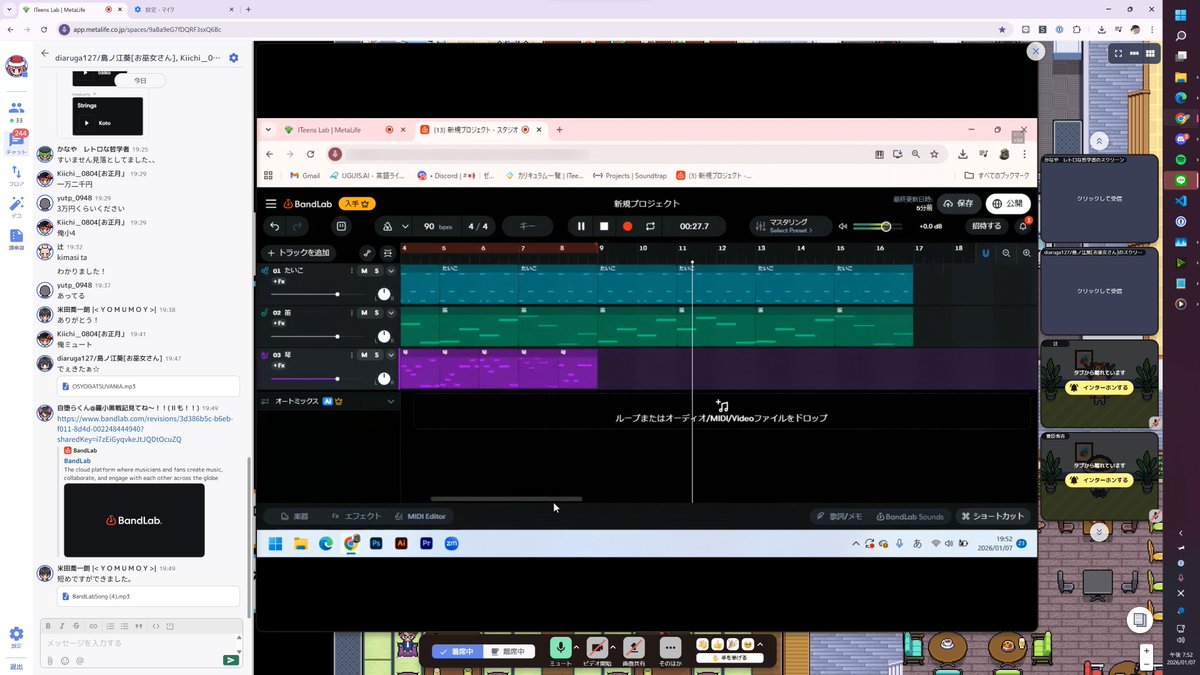Open the 楽器 instrument tab

pos(295,516)
